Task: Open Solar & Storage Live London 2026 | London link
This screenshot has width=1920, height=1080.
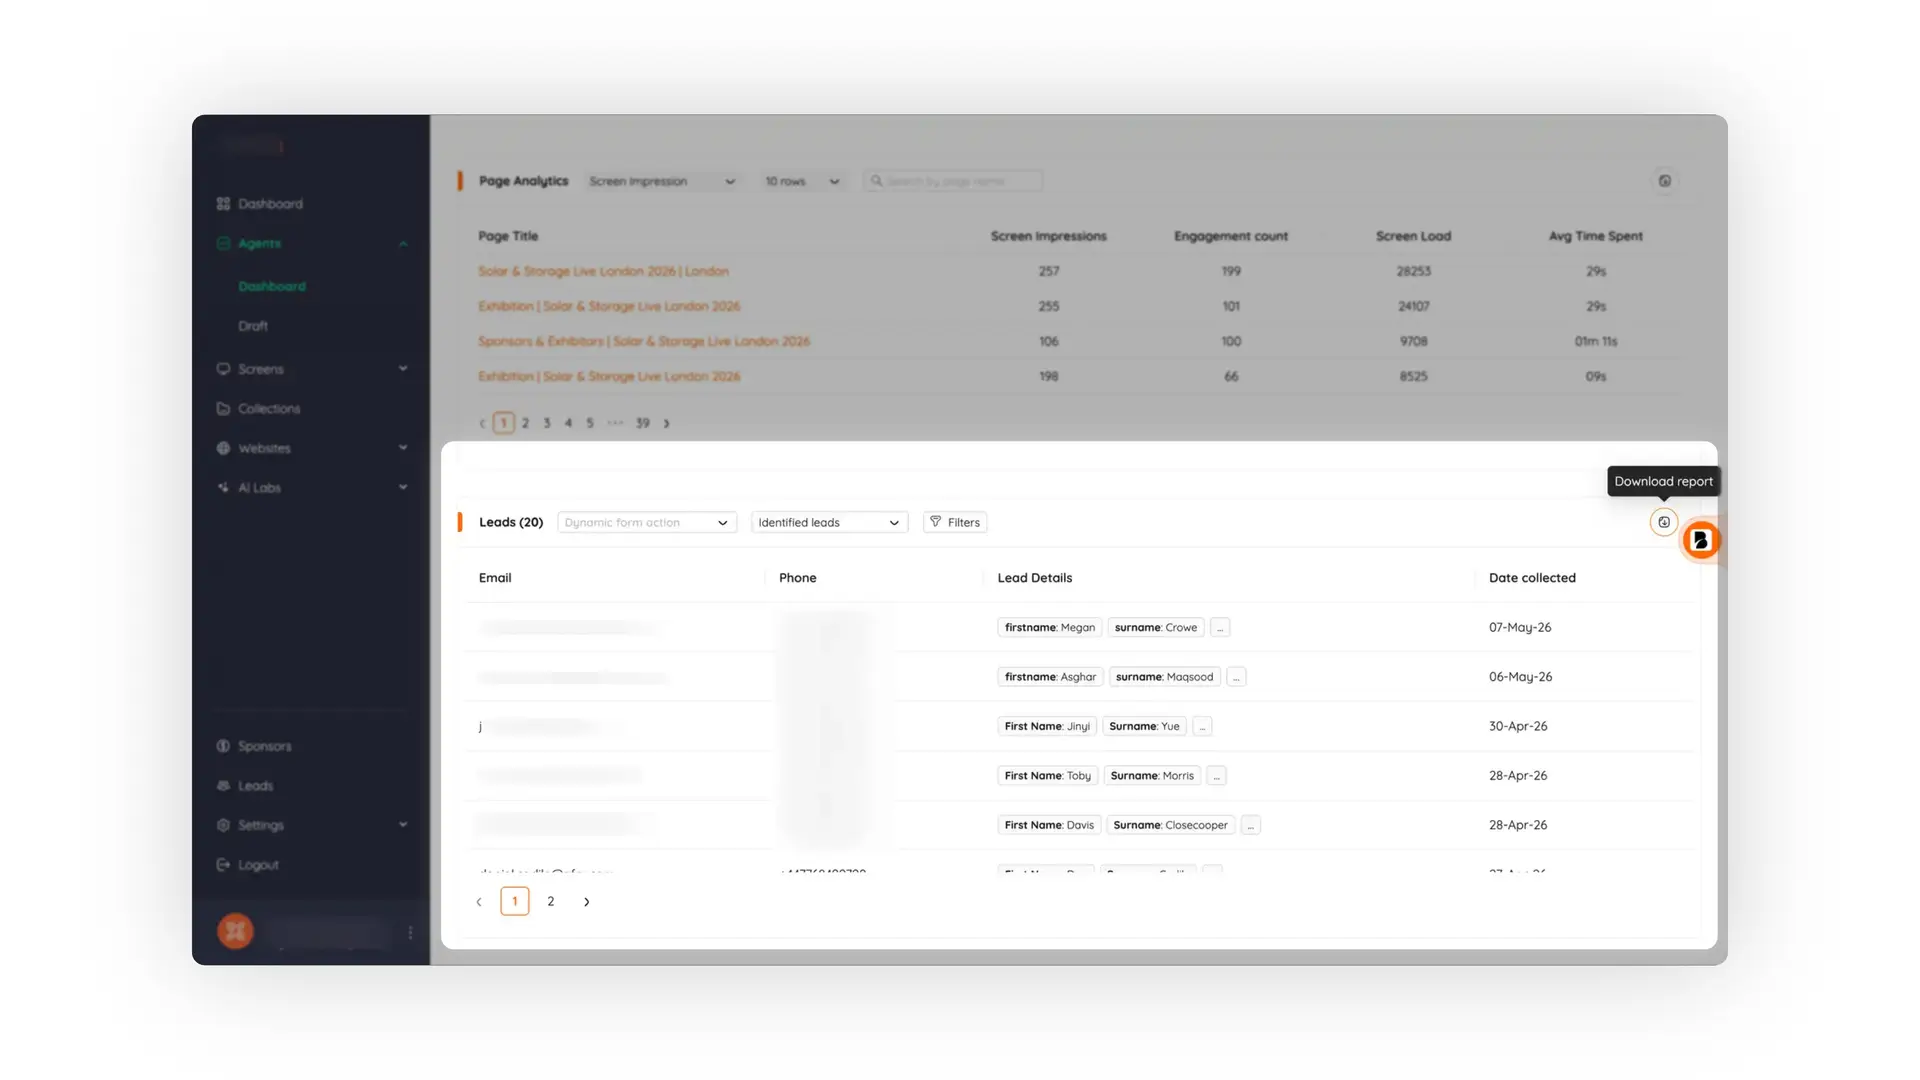Action: click(603, 271)
